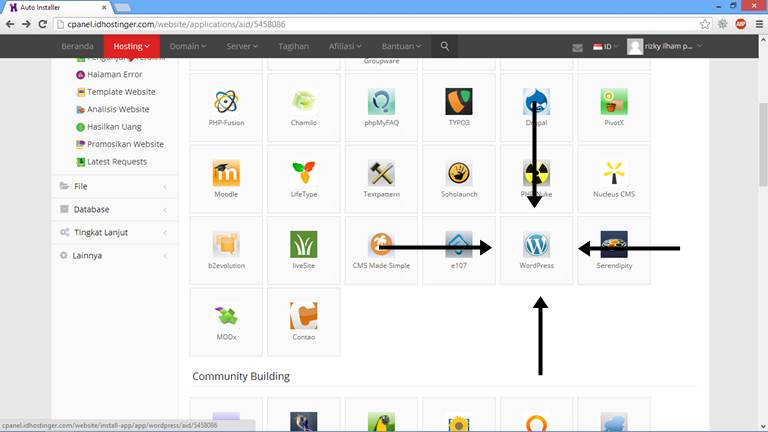The image size is (768, 432).
Task: Reload the page with refresh icon
Action: (43, 24)
